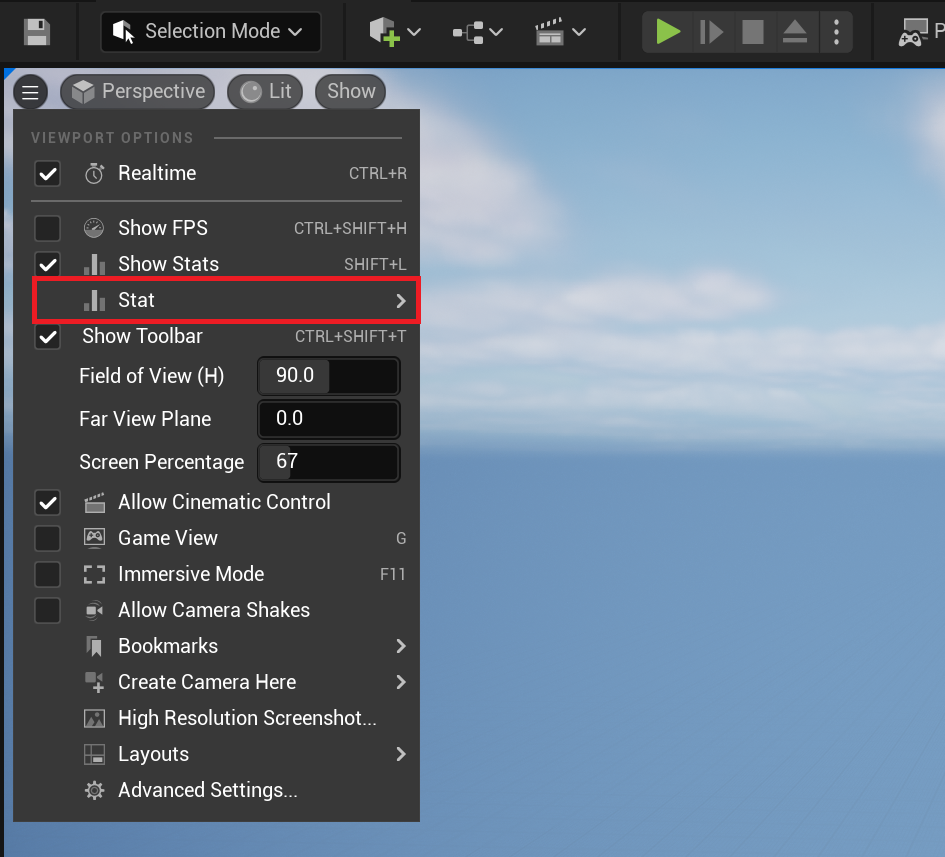The image size is (945, 857).
Task: Open the add content cube icon menu
Action: [394, 32]
